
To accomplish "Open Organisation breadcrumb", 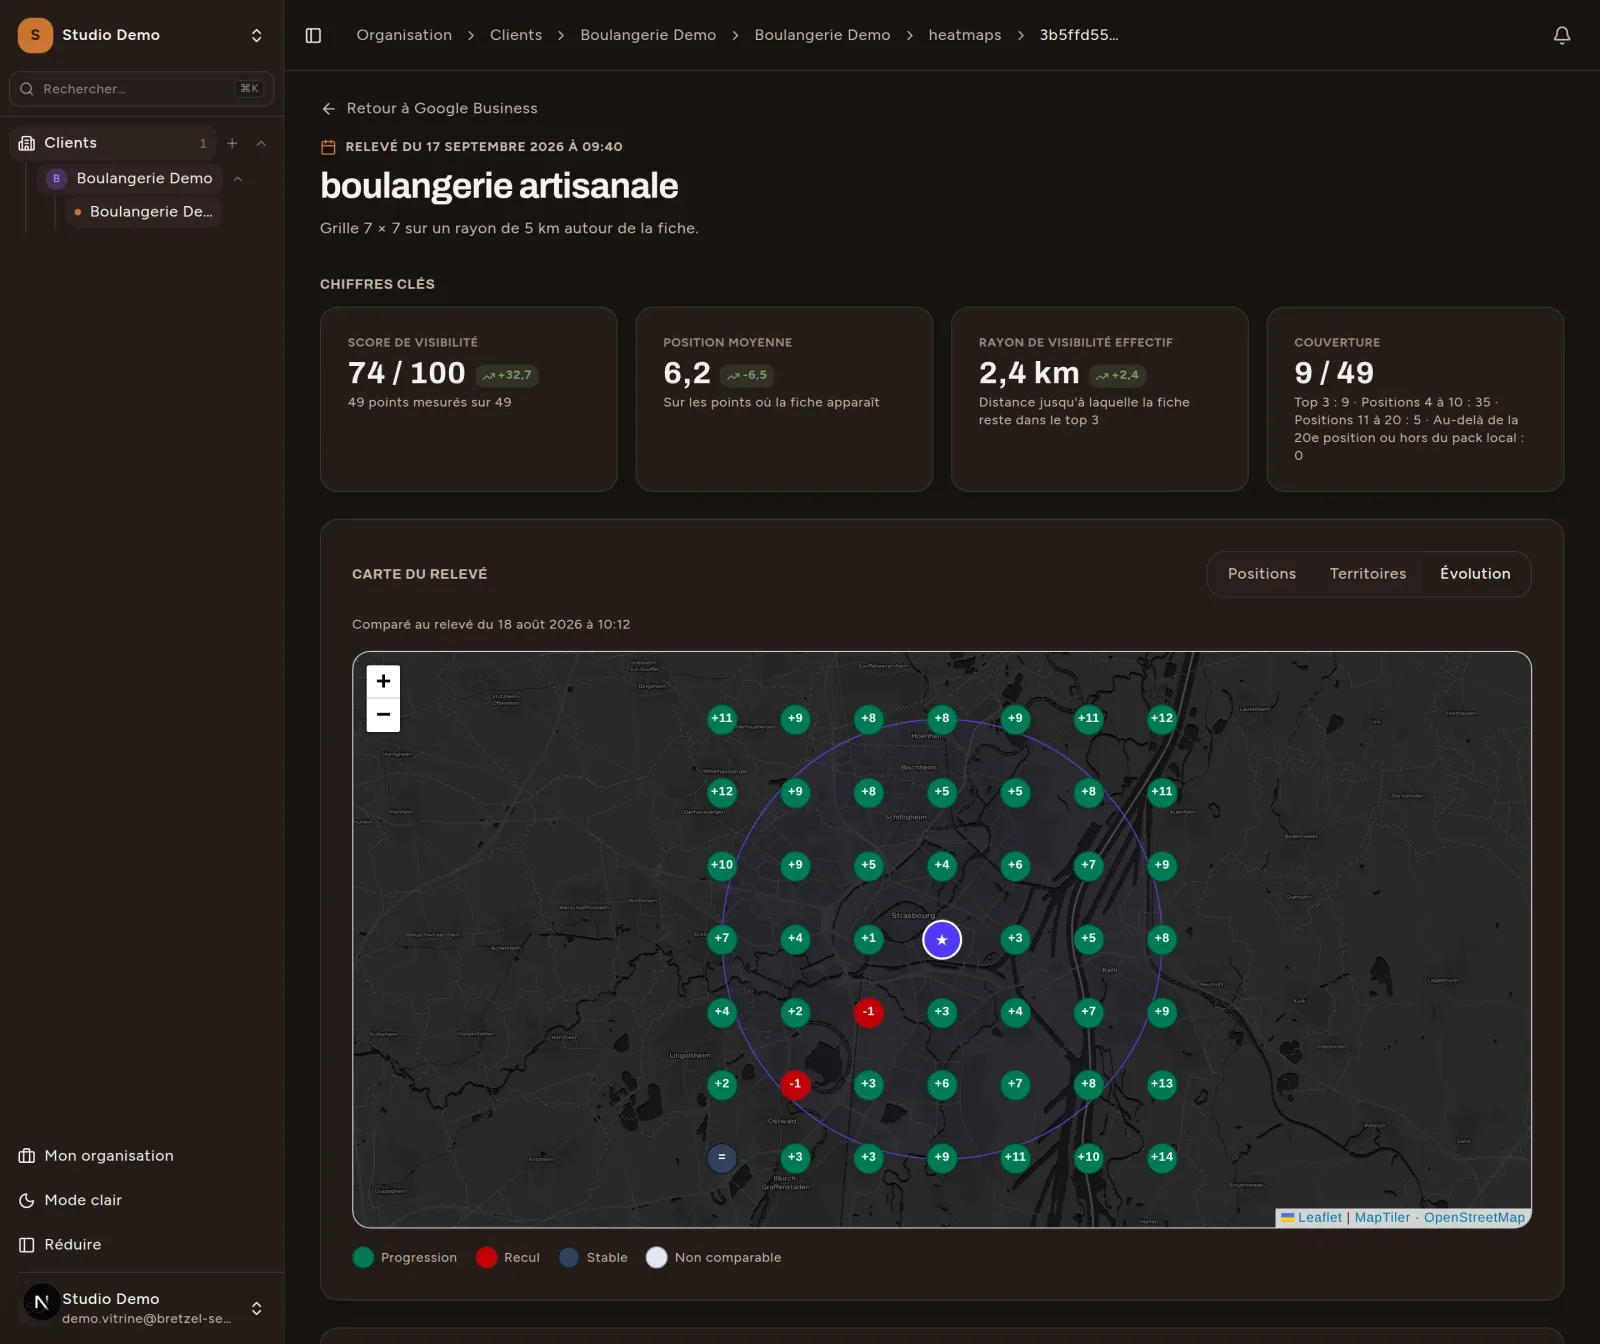I will [404, 35].
